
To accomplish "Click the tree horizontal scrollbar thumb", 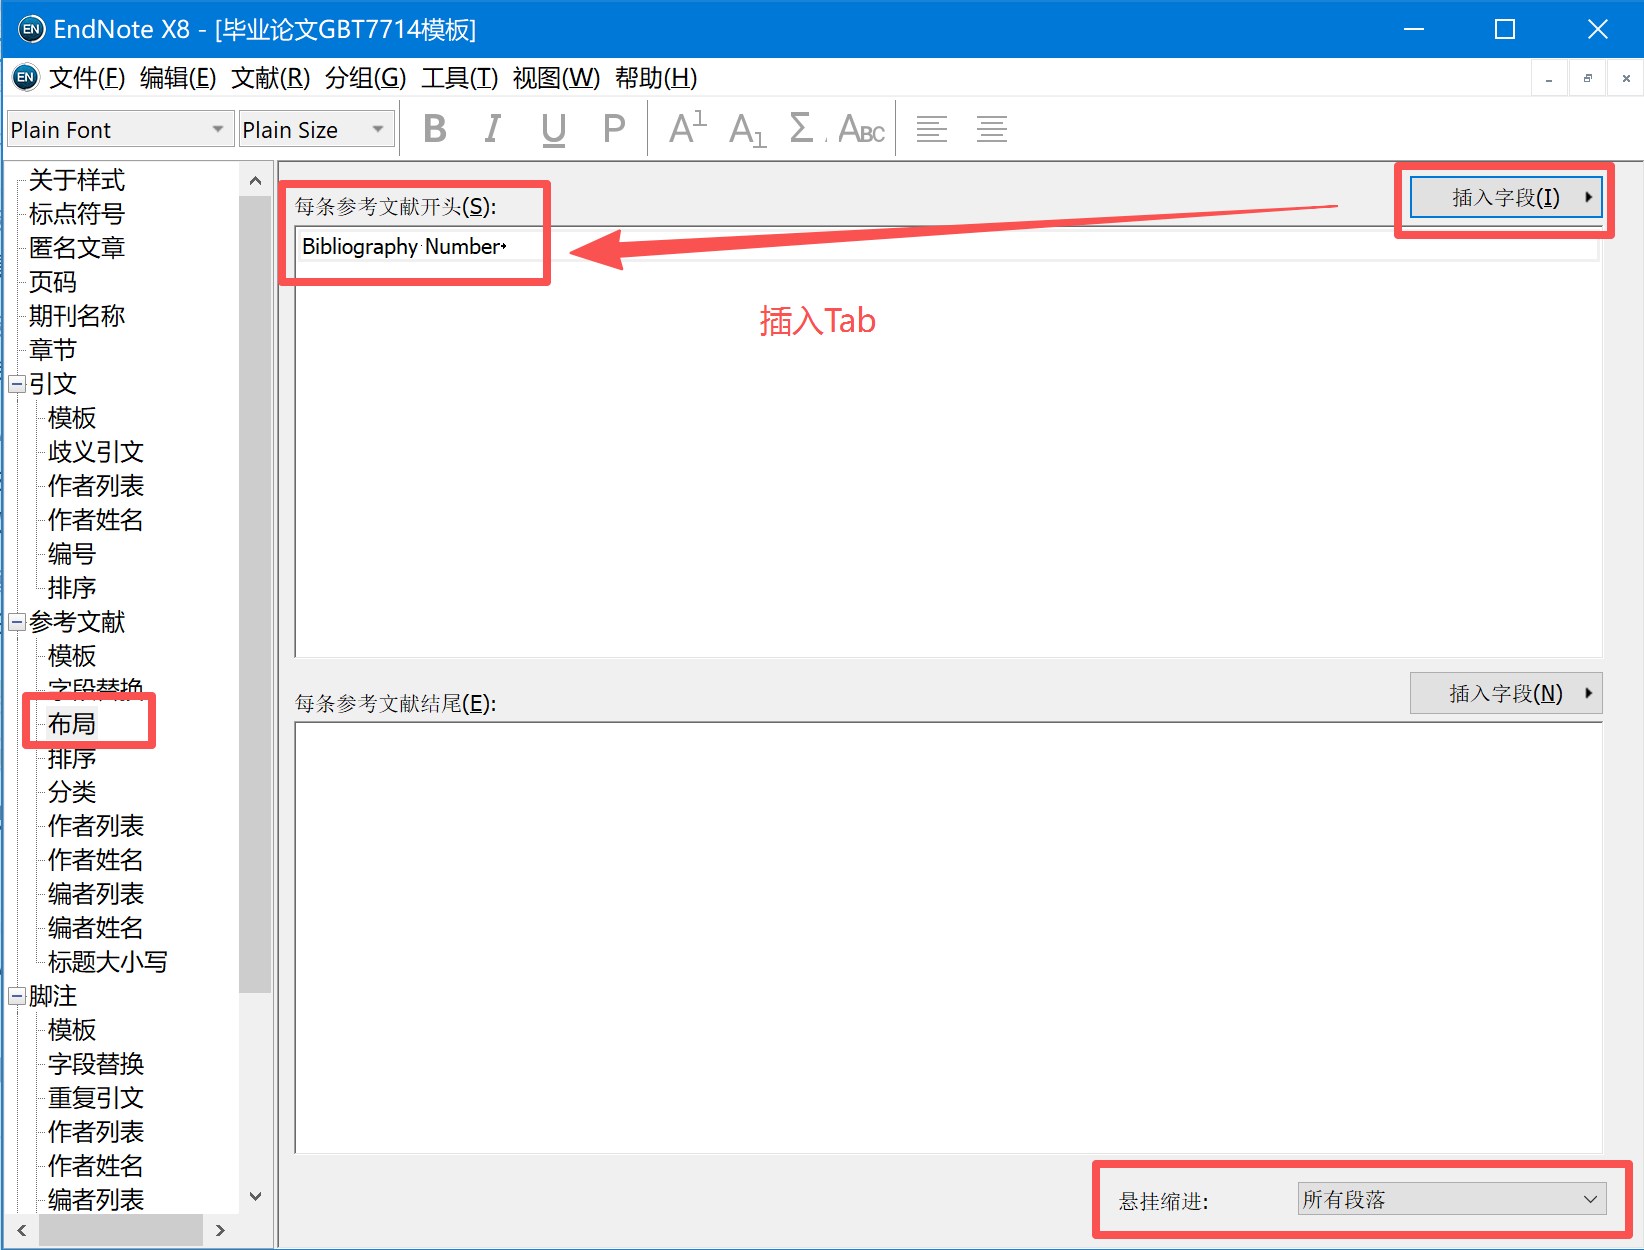I will [120, 1230].
